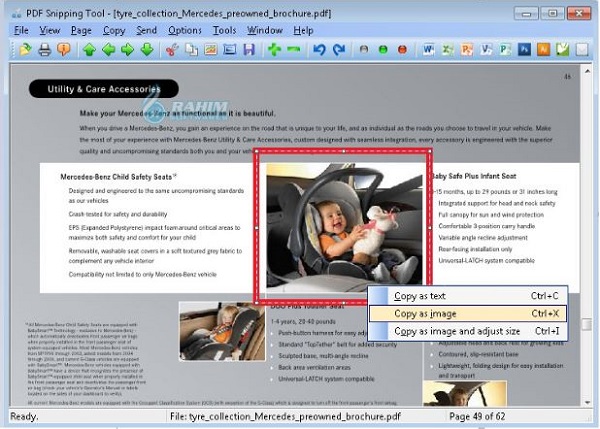Send snip to PowerPoint icon

tap(467, 50)
